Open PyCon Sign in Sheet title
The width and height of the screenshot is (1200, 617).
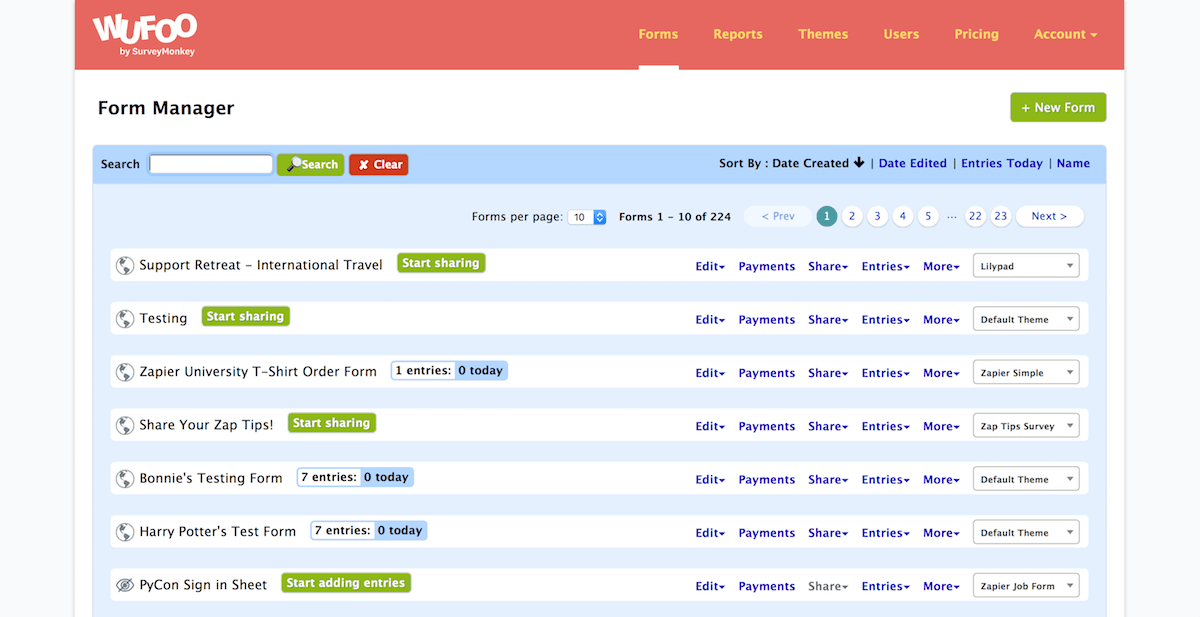(203, 585)
